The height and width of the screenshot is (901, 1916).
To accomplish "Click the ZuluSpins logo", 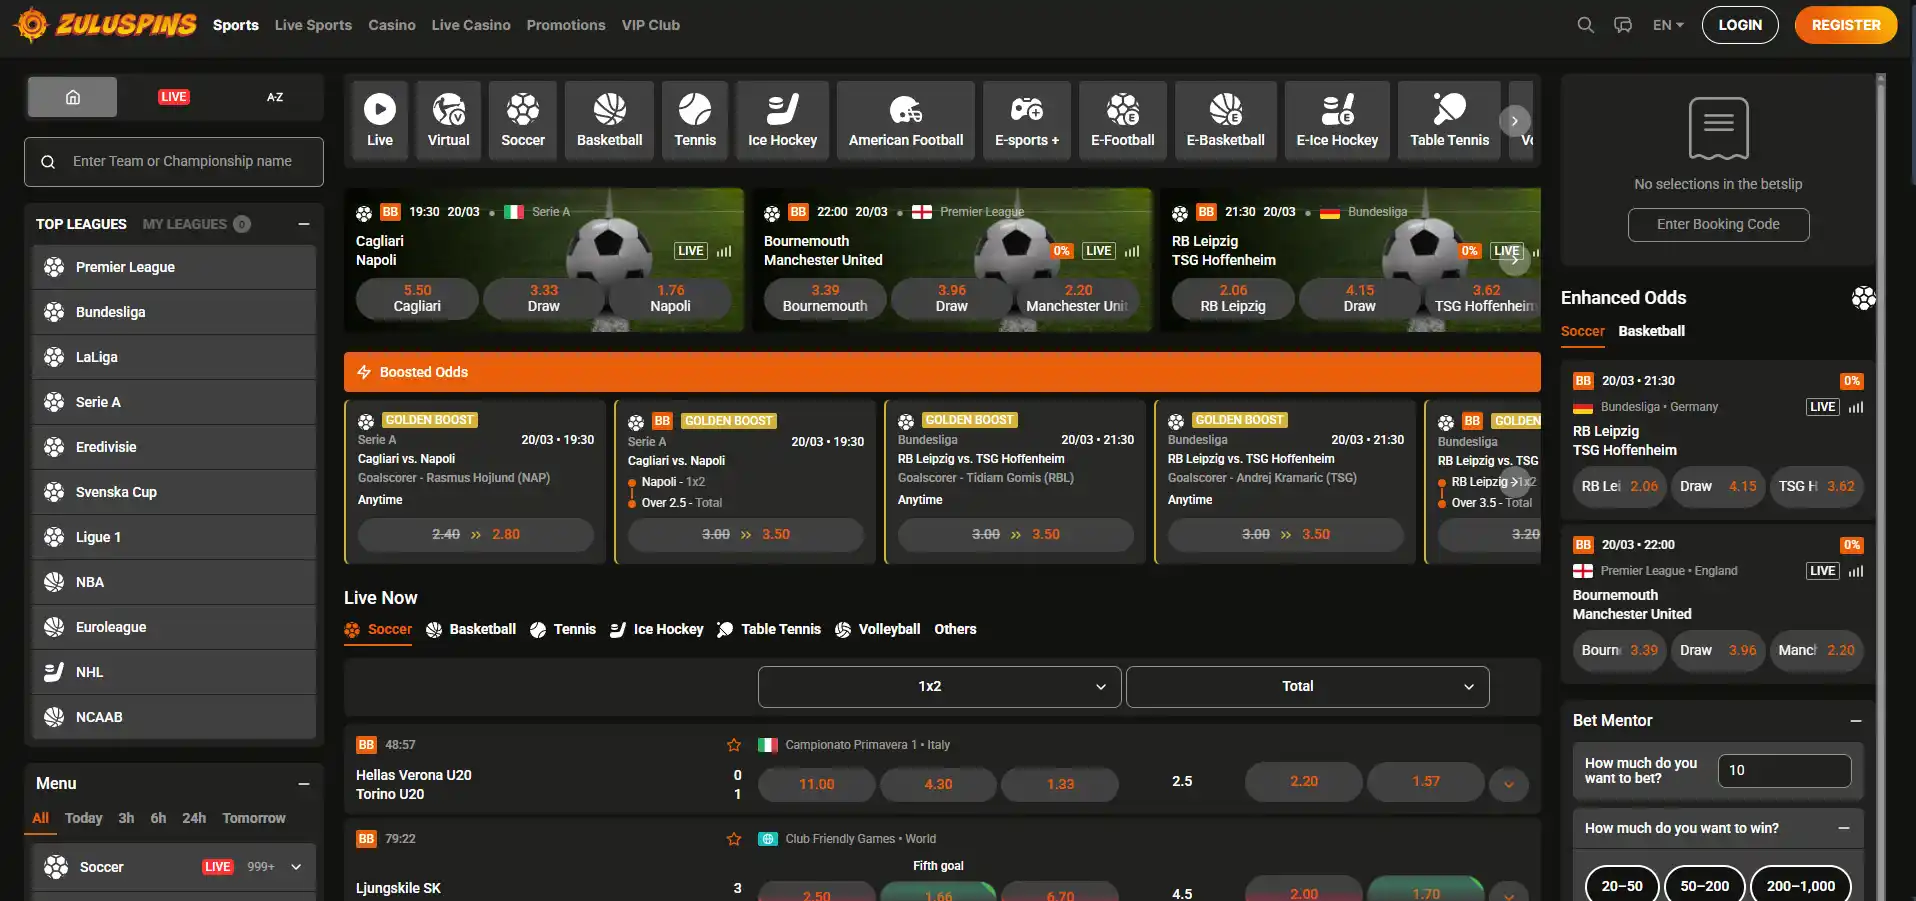I will (x=106, y=25).
